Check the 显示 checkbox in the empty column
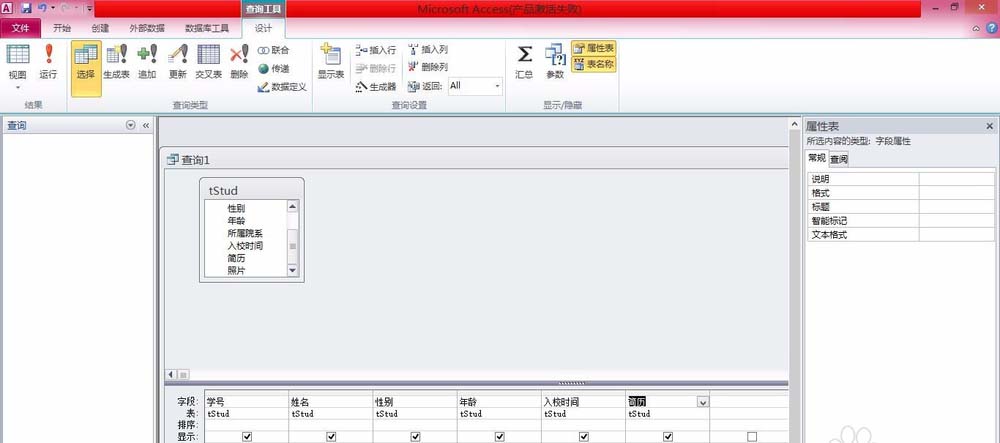1000x443 pixels. pyautogui.click(x=752, y=437)
